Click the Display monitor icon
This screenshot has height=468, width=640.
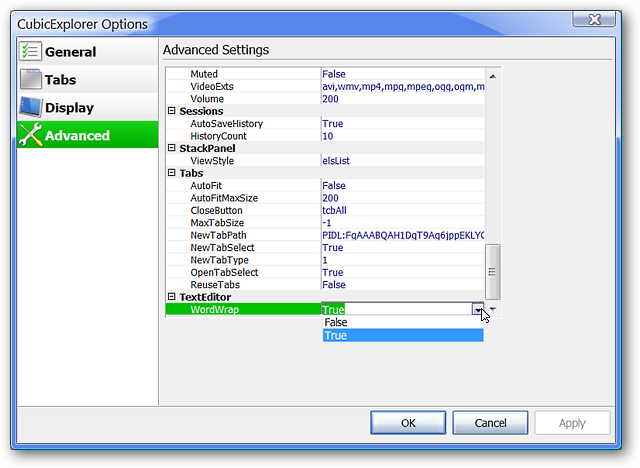tap(30, 107)
